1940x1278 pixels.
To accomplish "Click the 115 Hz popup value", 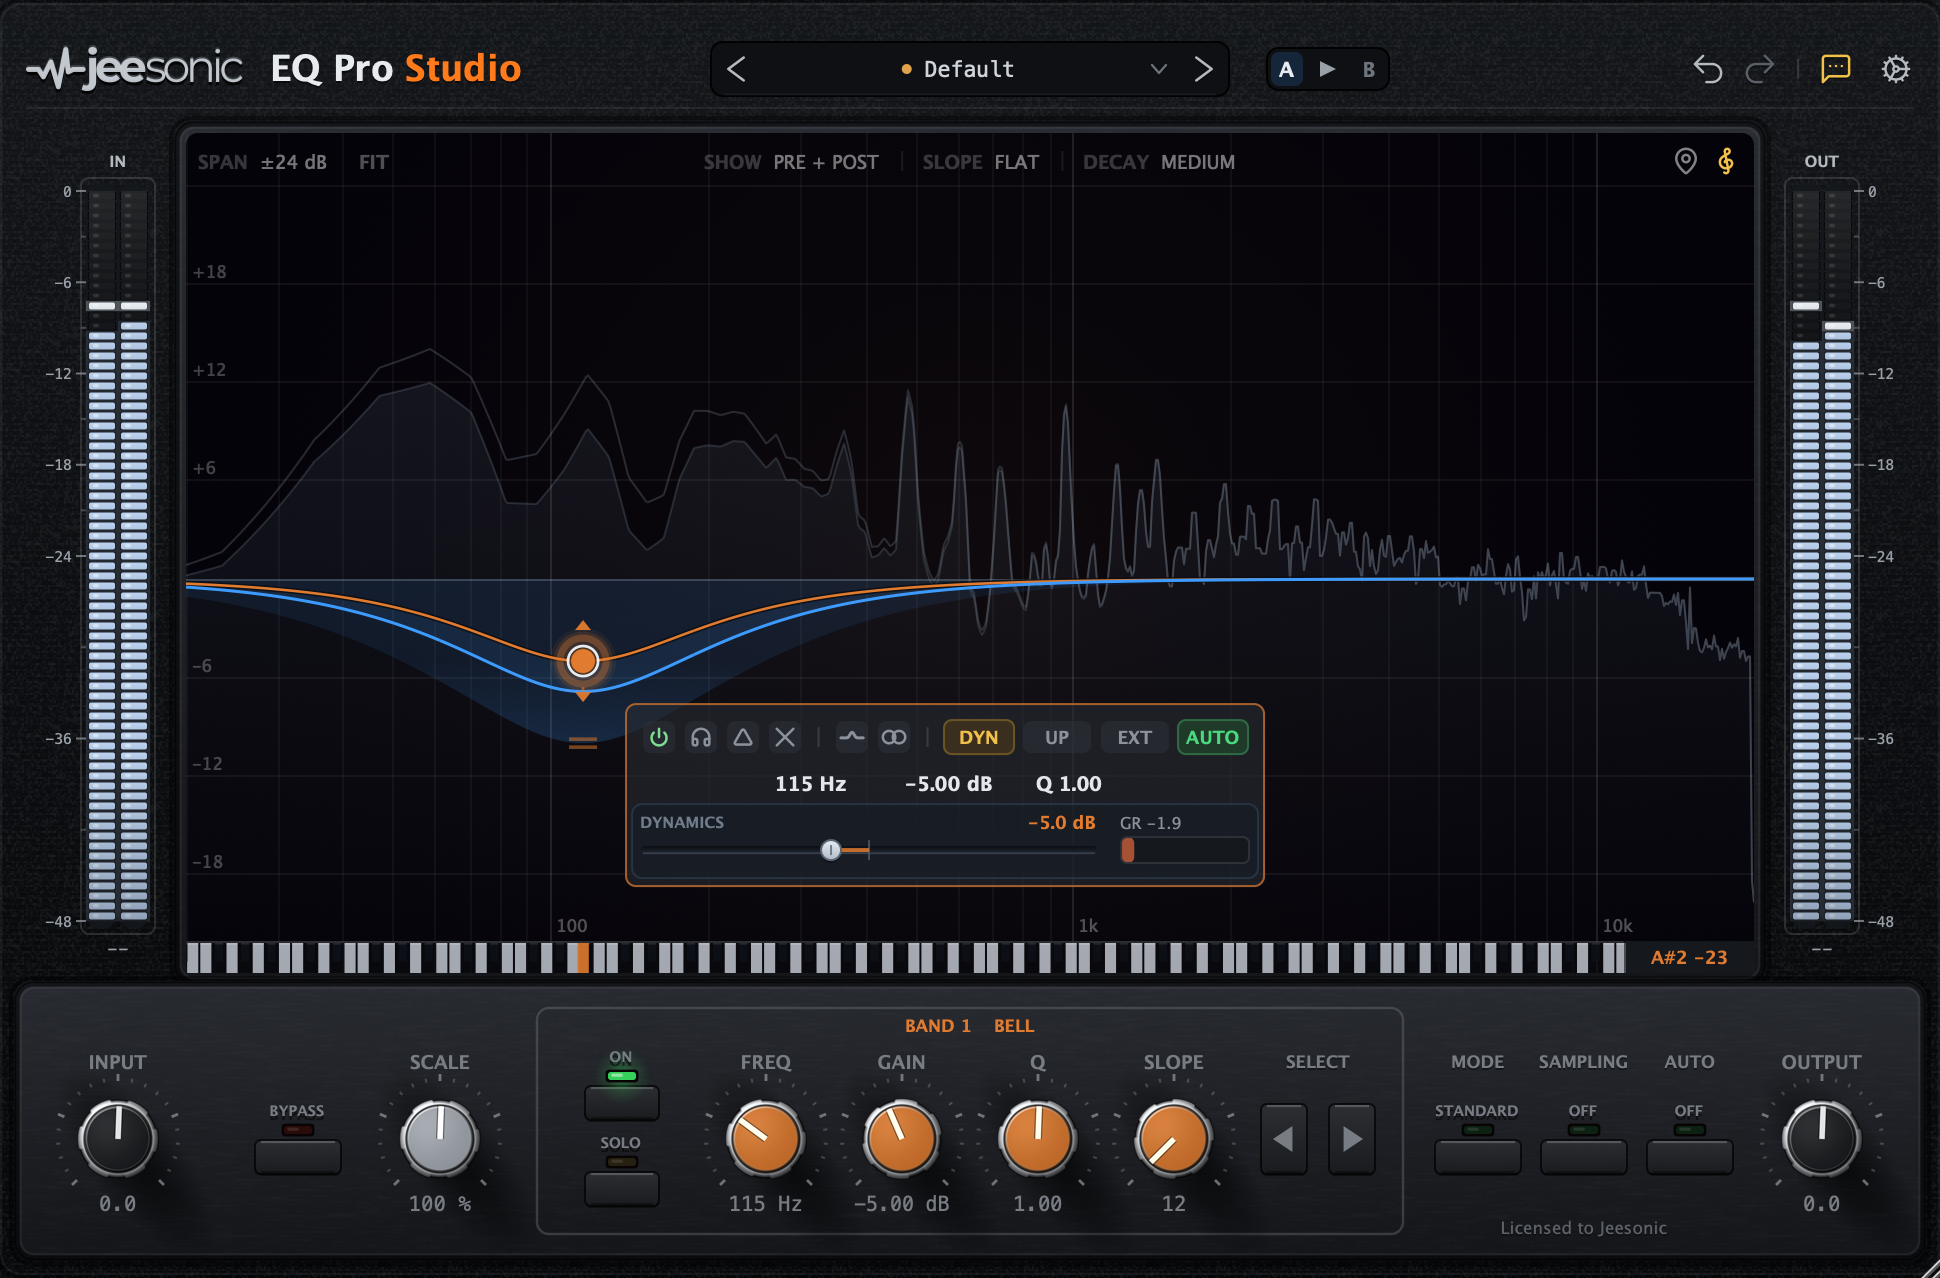I will click(x=811, y=784).
